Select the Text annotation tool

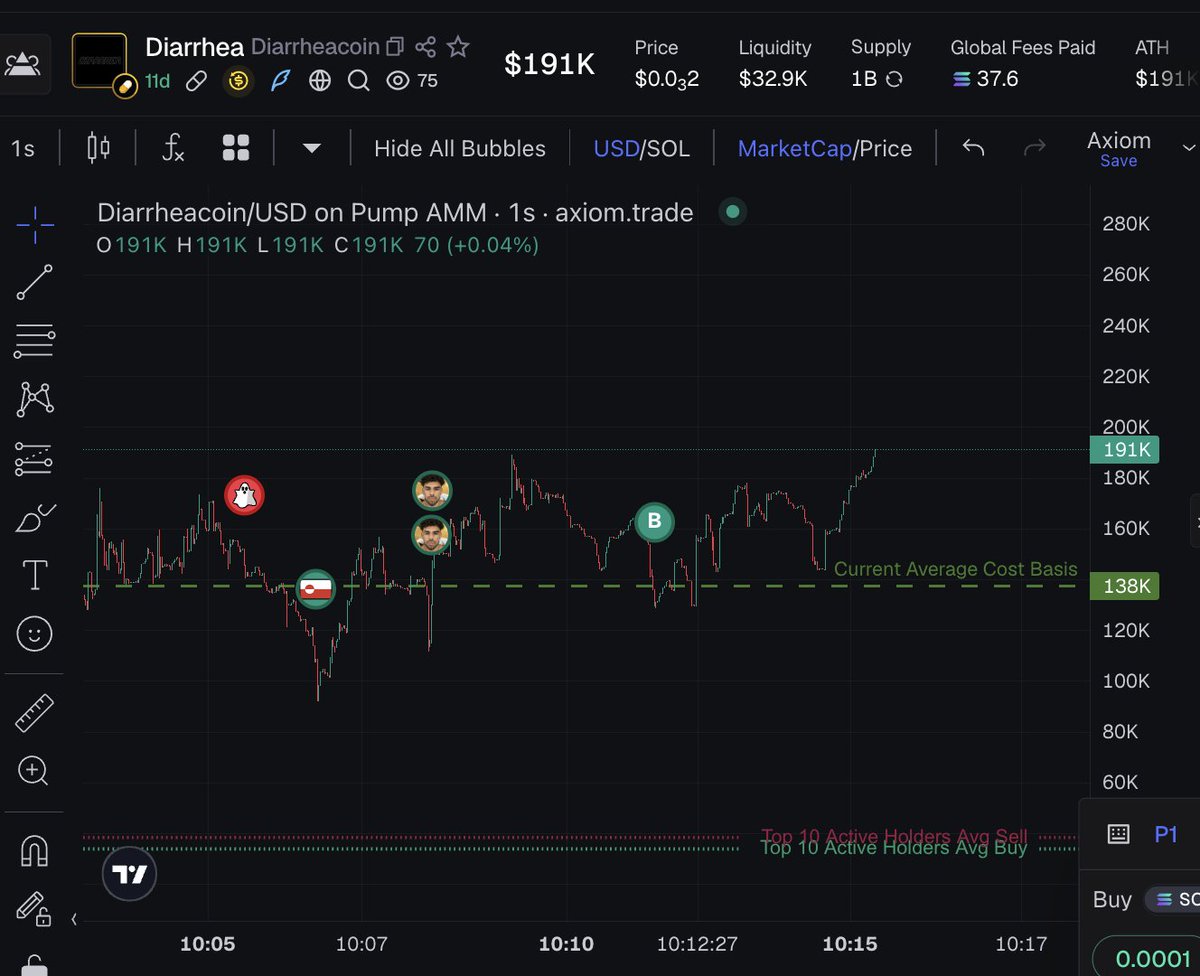click(35, 575)
